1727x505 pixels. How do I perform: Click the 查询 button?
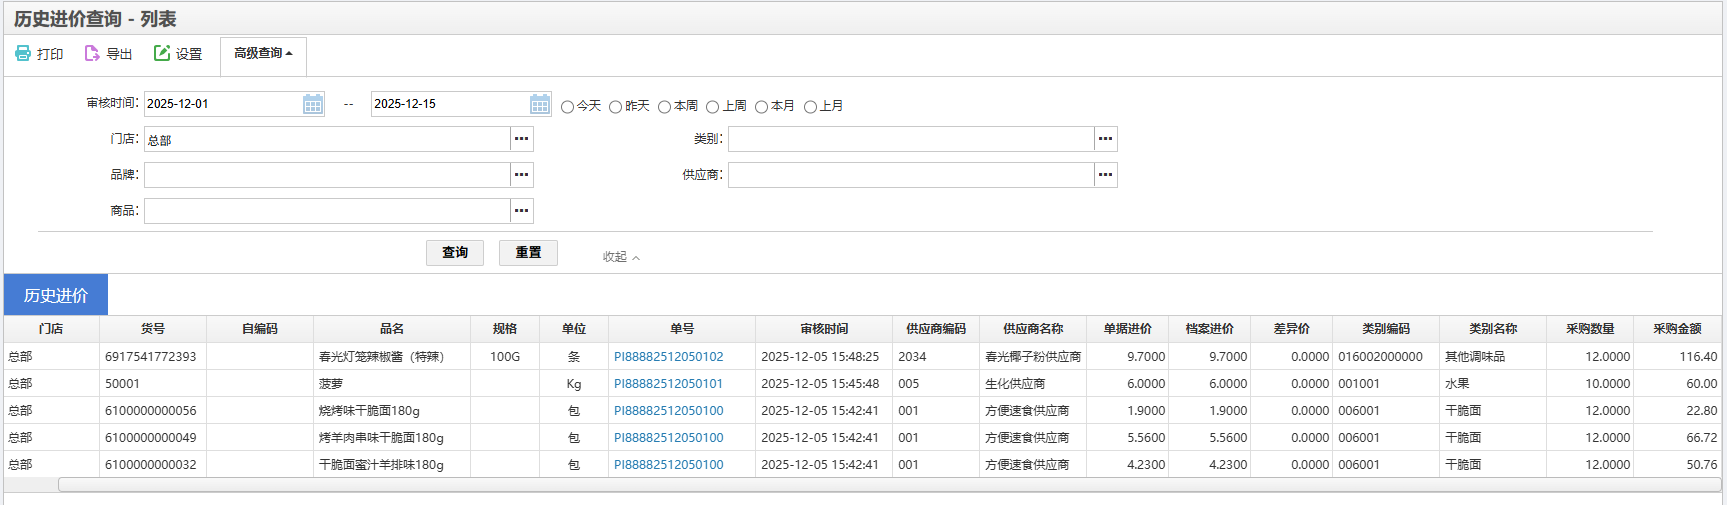pyautogui.click(x=455, y=253)
